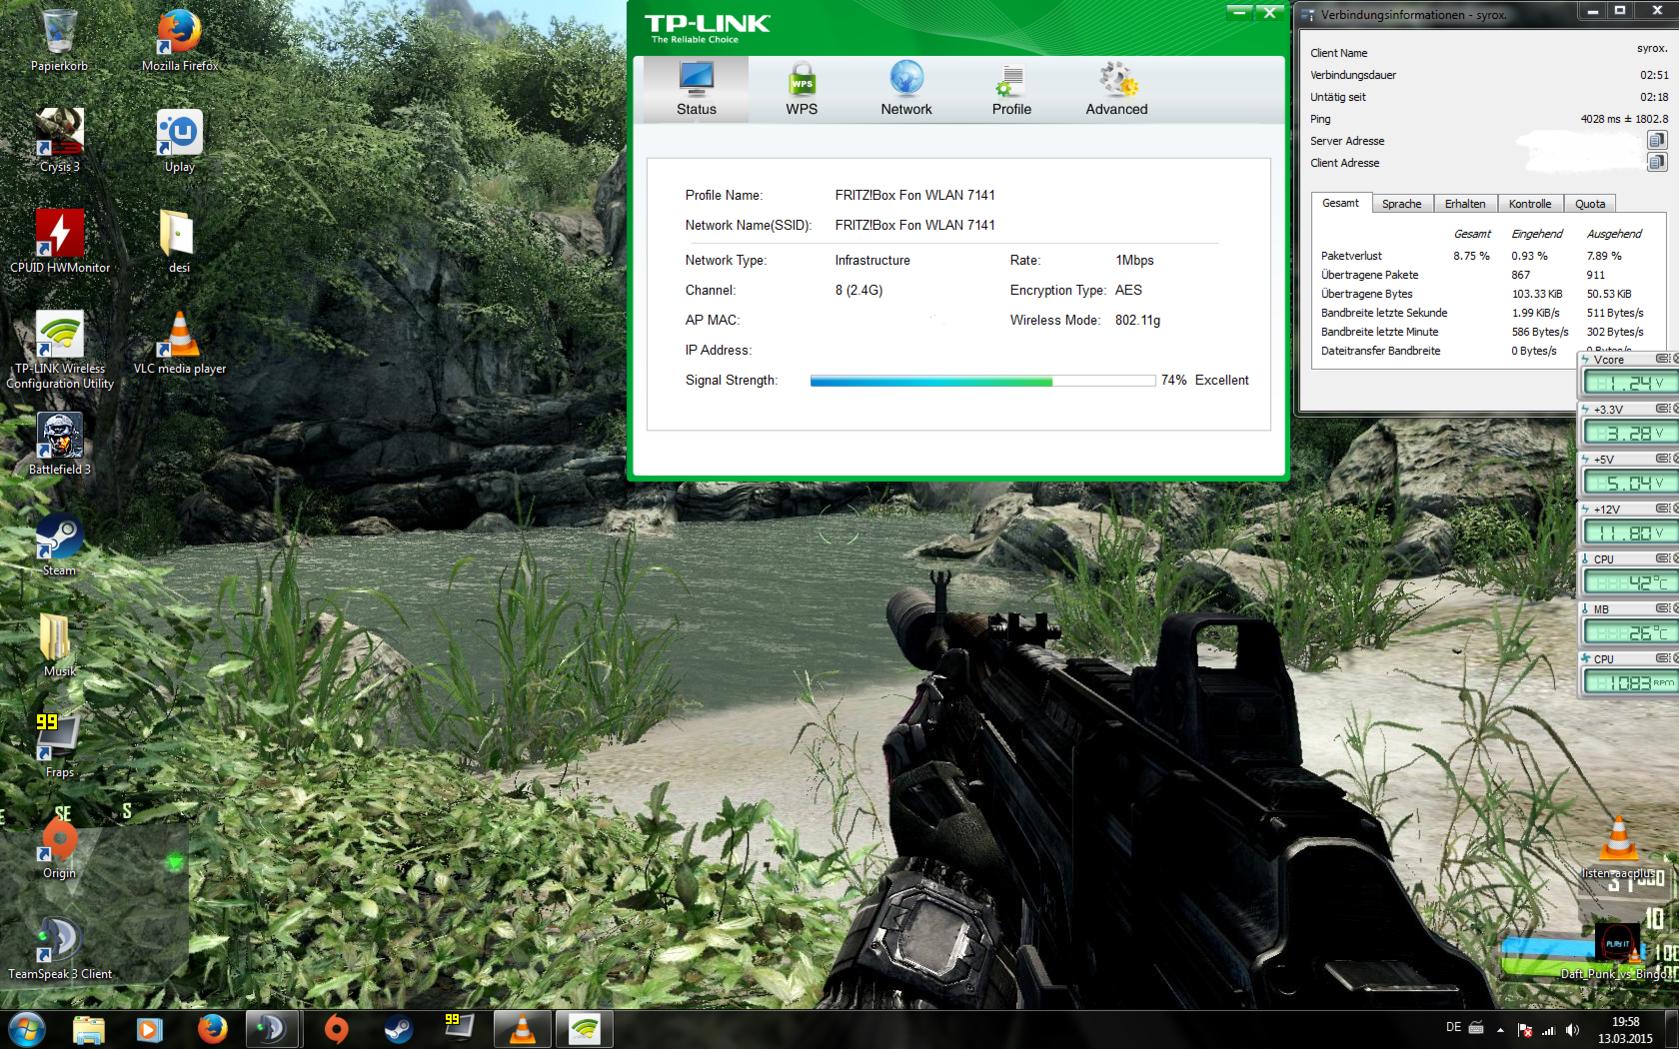The image size is (1679, 1049).
Task: Open the network signal tray icon
Action: (x=1549, y=1029)
